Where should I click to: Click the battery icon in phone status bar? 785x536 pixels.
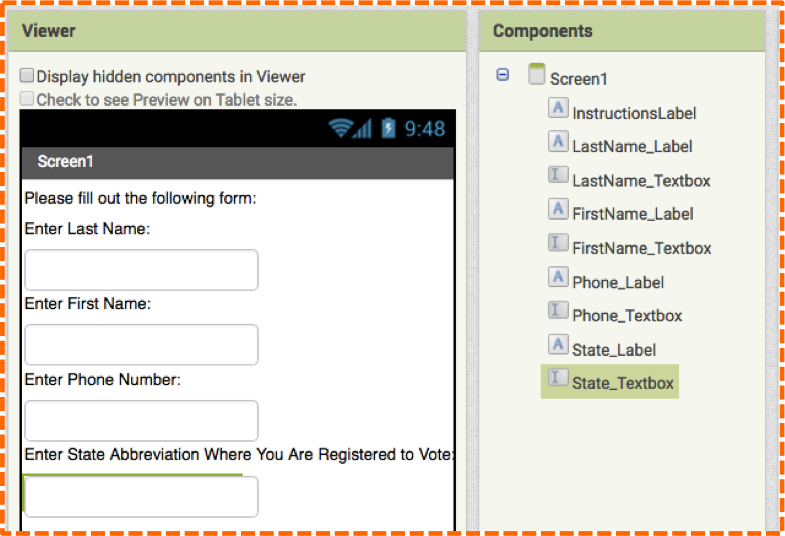click(388, 128)
